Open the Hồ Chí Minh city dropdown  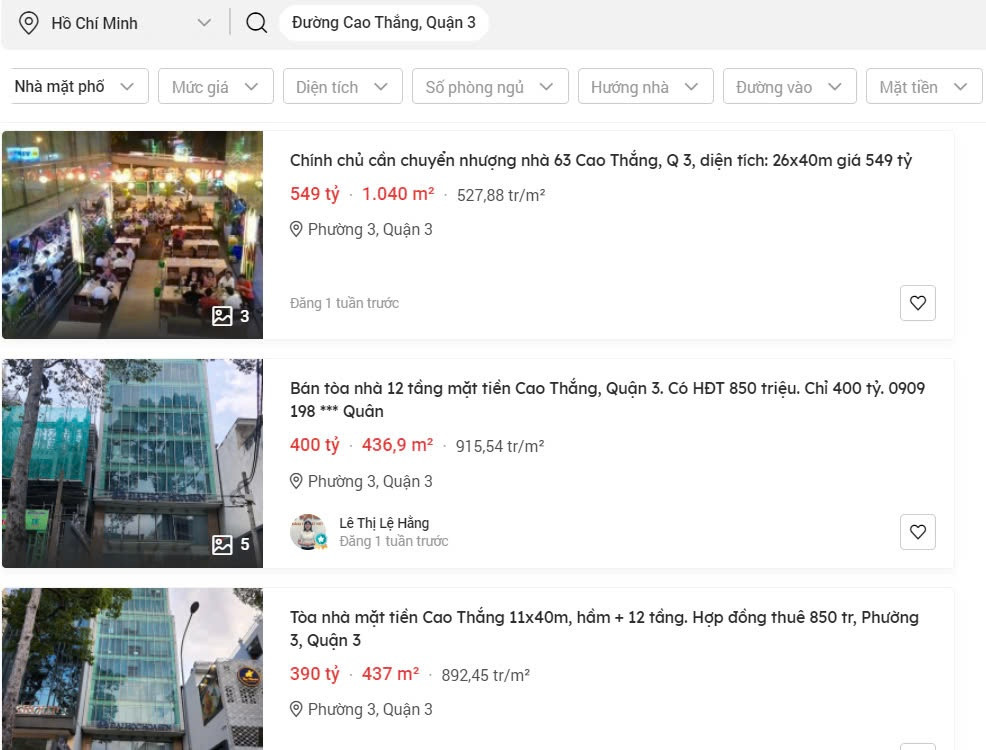click(115, 23)
